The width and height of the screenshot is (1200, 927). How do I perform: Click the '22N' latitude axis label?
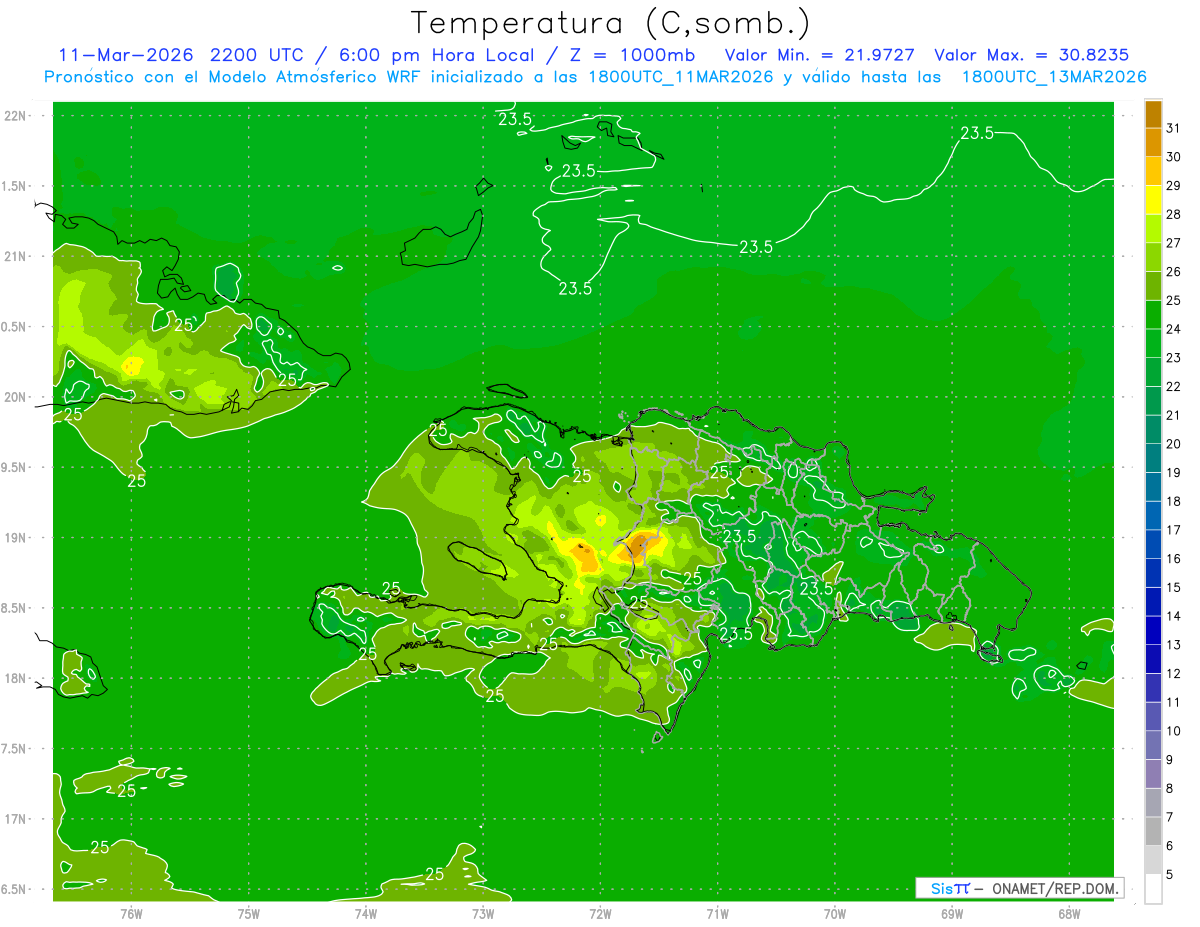15,115
